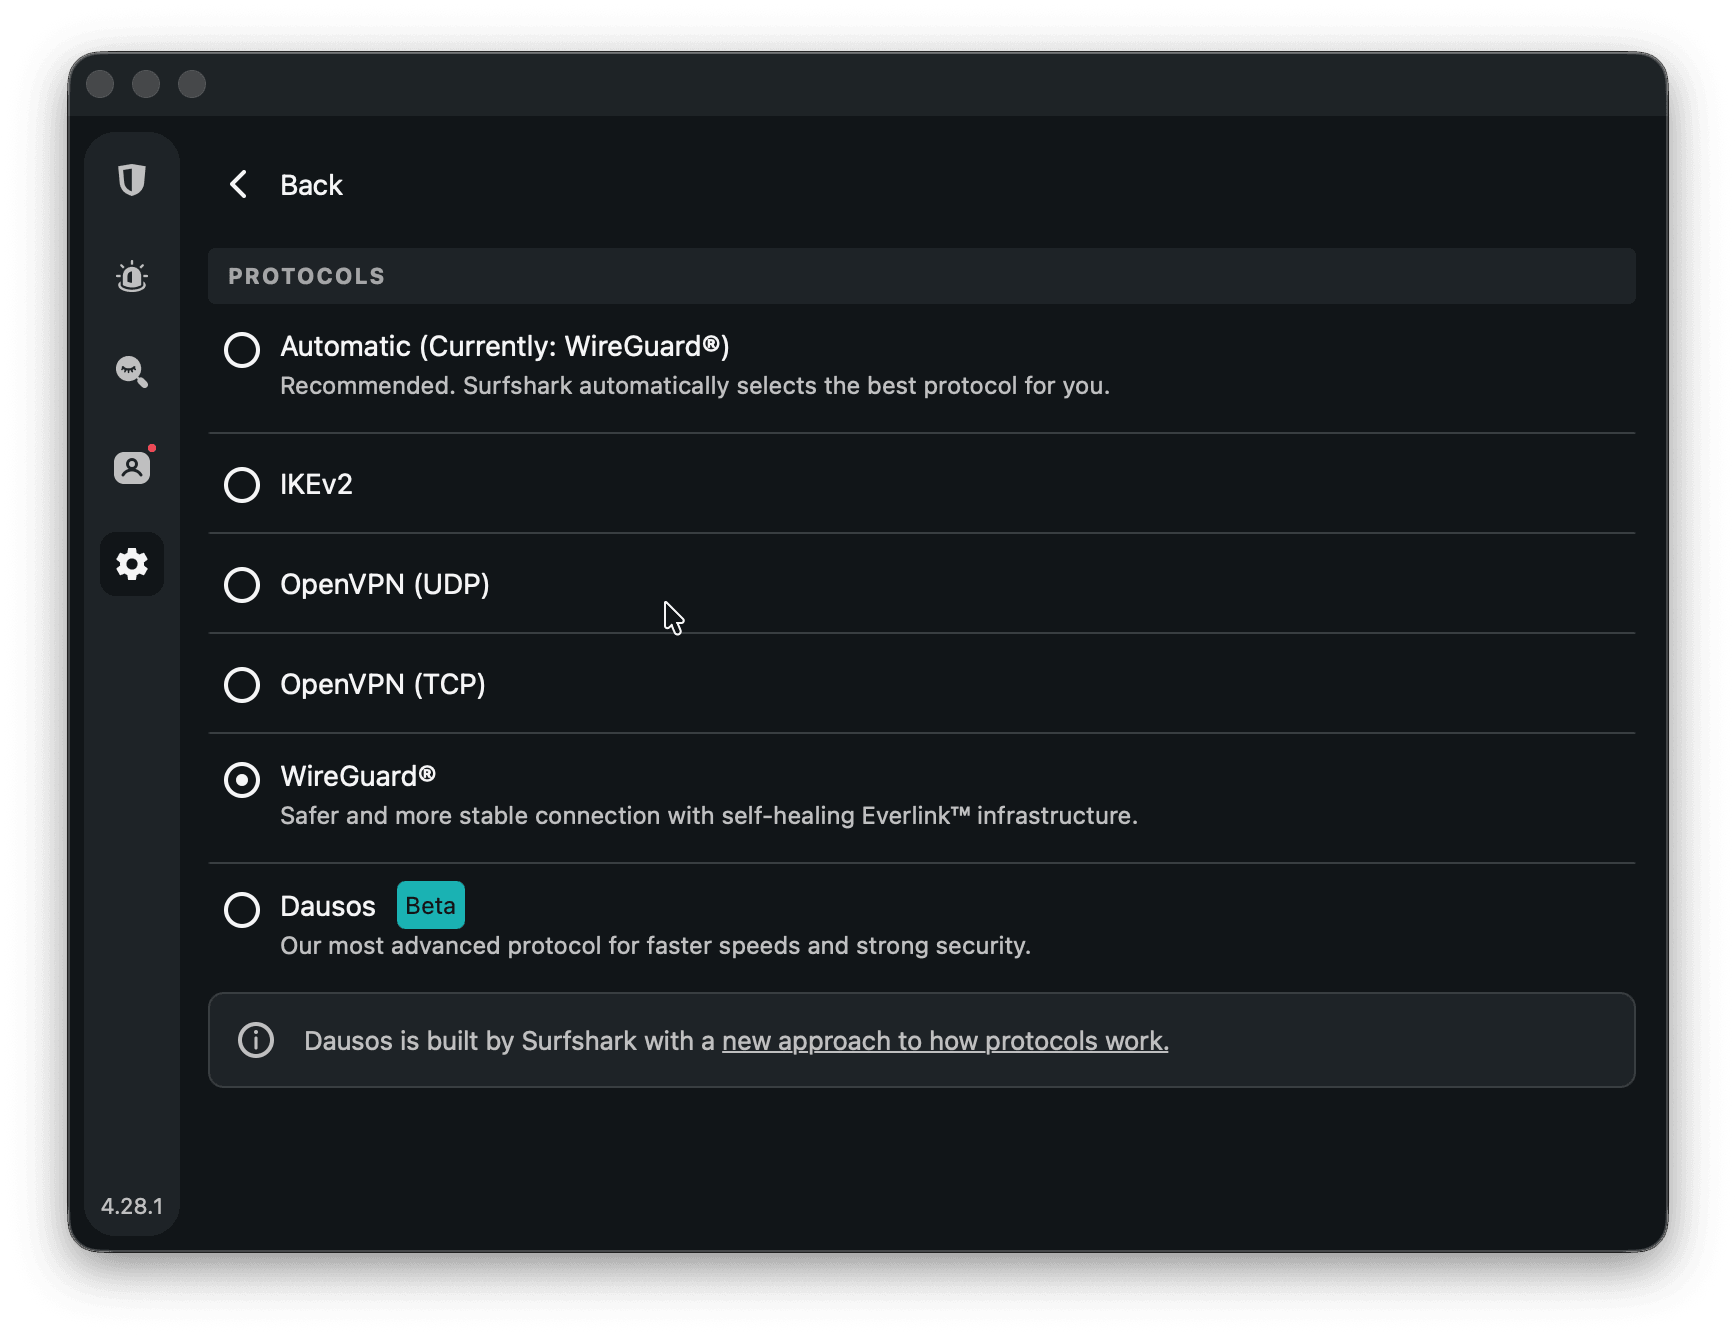1736x1336 pixels.
Task: Go Back to previous settings page
Action: (x=311, y=185)
